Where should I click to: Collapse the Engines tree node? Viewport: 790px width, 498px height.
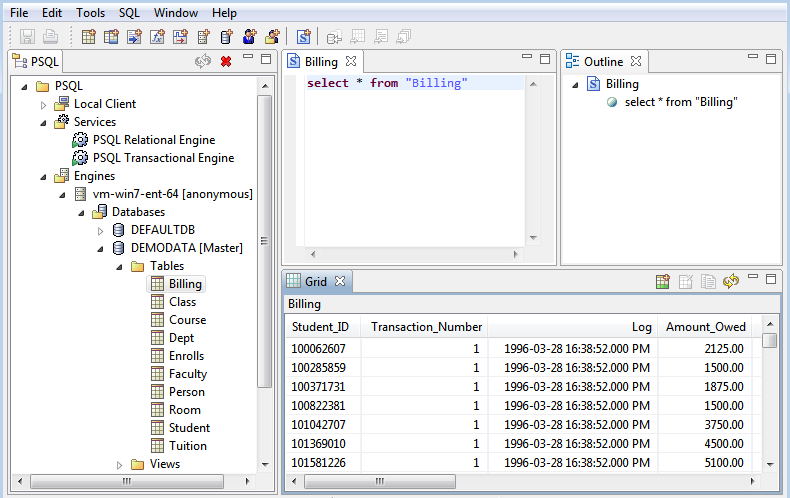pyautogui.click(x=43, y=177)
